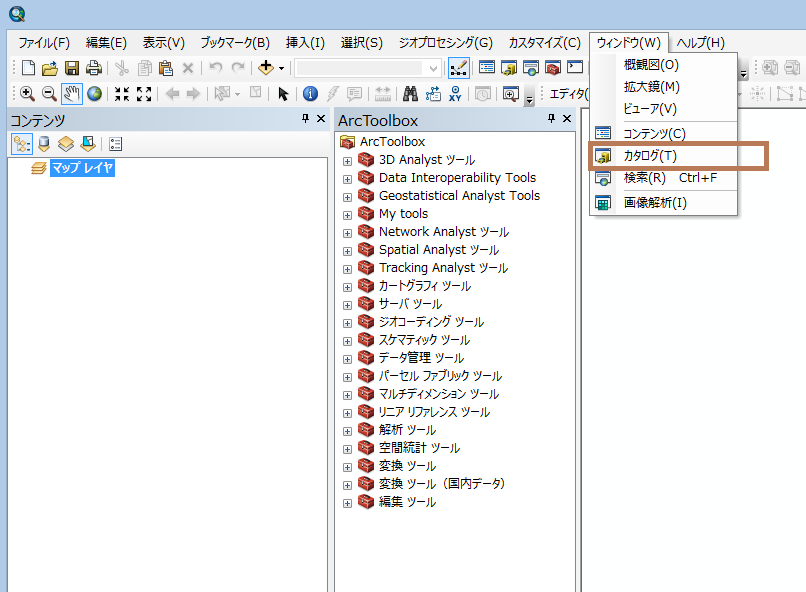
Task: Select the Zoom In magnifier tool
Action: [x=27, y=94]
